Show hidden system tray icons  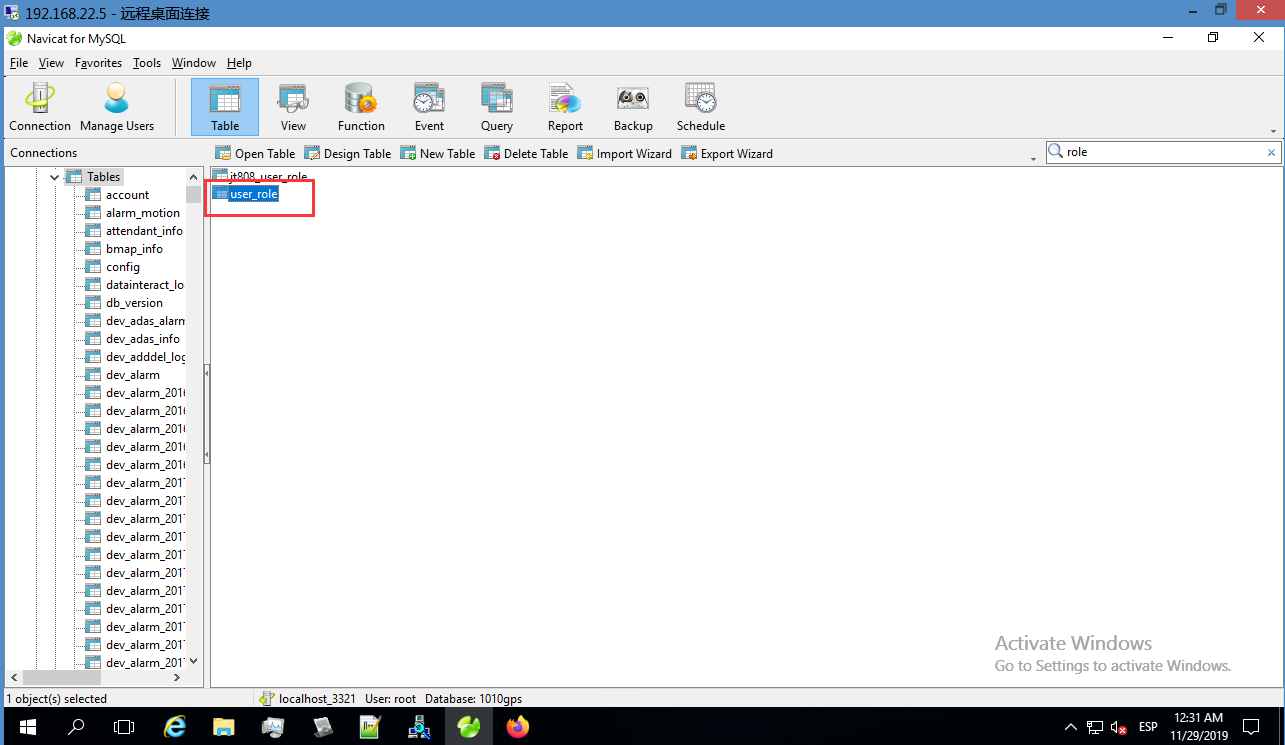(x=1071, y=727)
